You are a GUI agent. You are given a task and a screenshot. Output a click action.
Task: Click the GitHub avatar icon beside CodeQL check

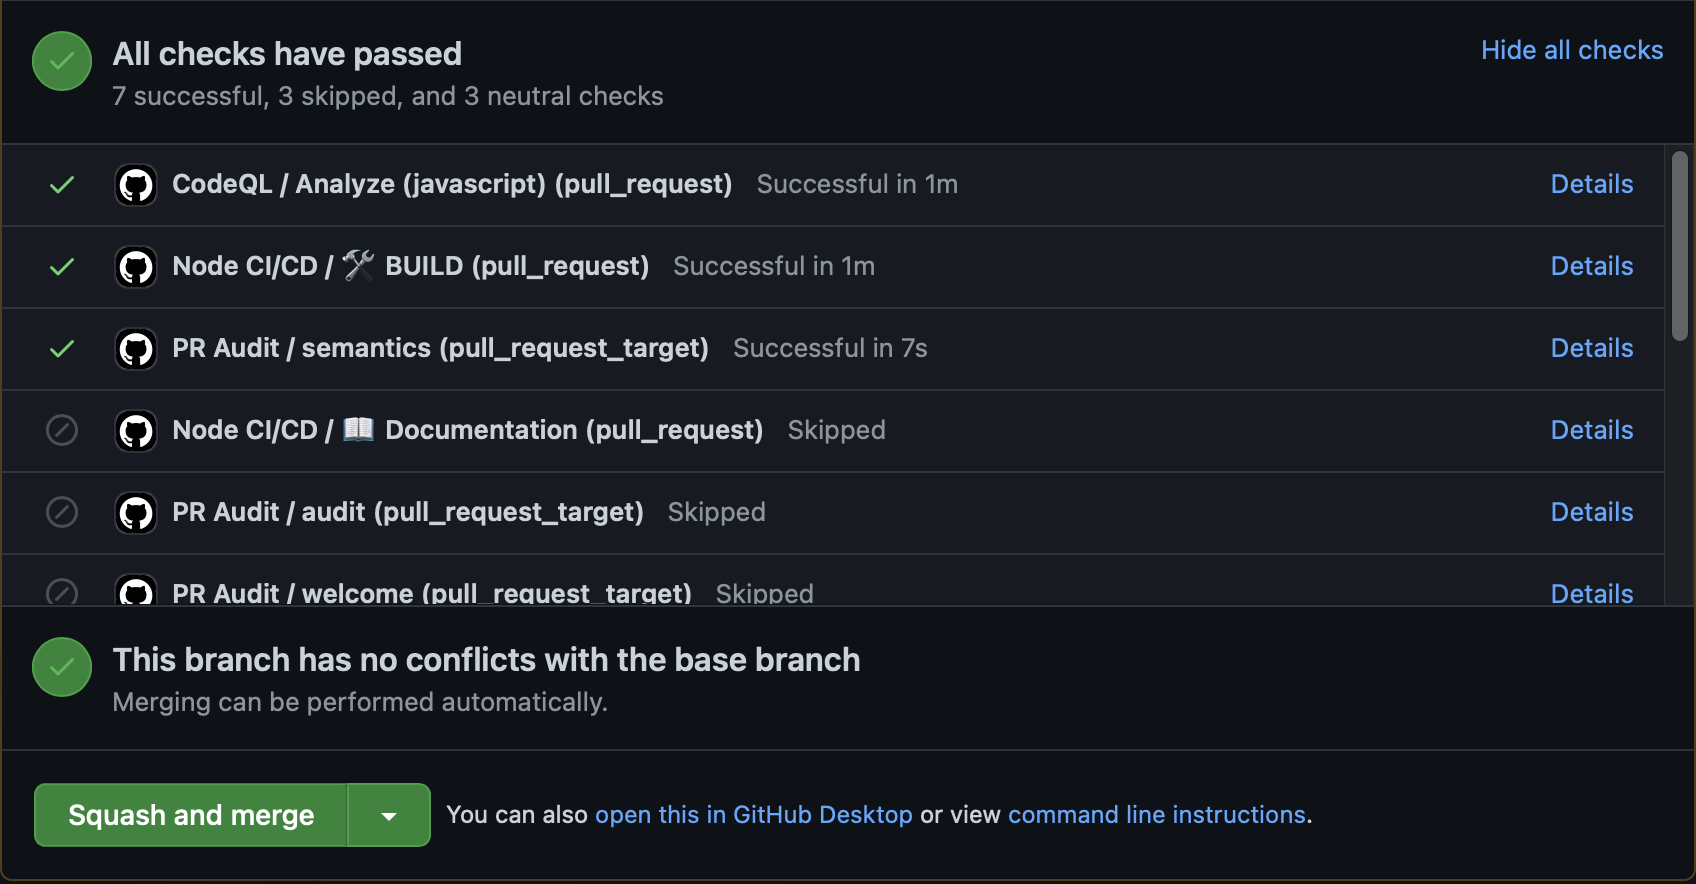(x=136, y=185)
